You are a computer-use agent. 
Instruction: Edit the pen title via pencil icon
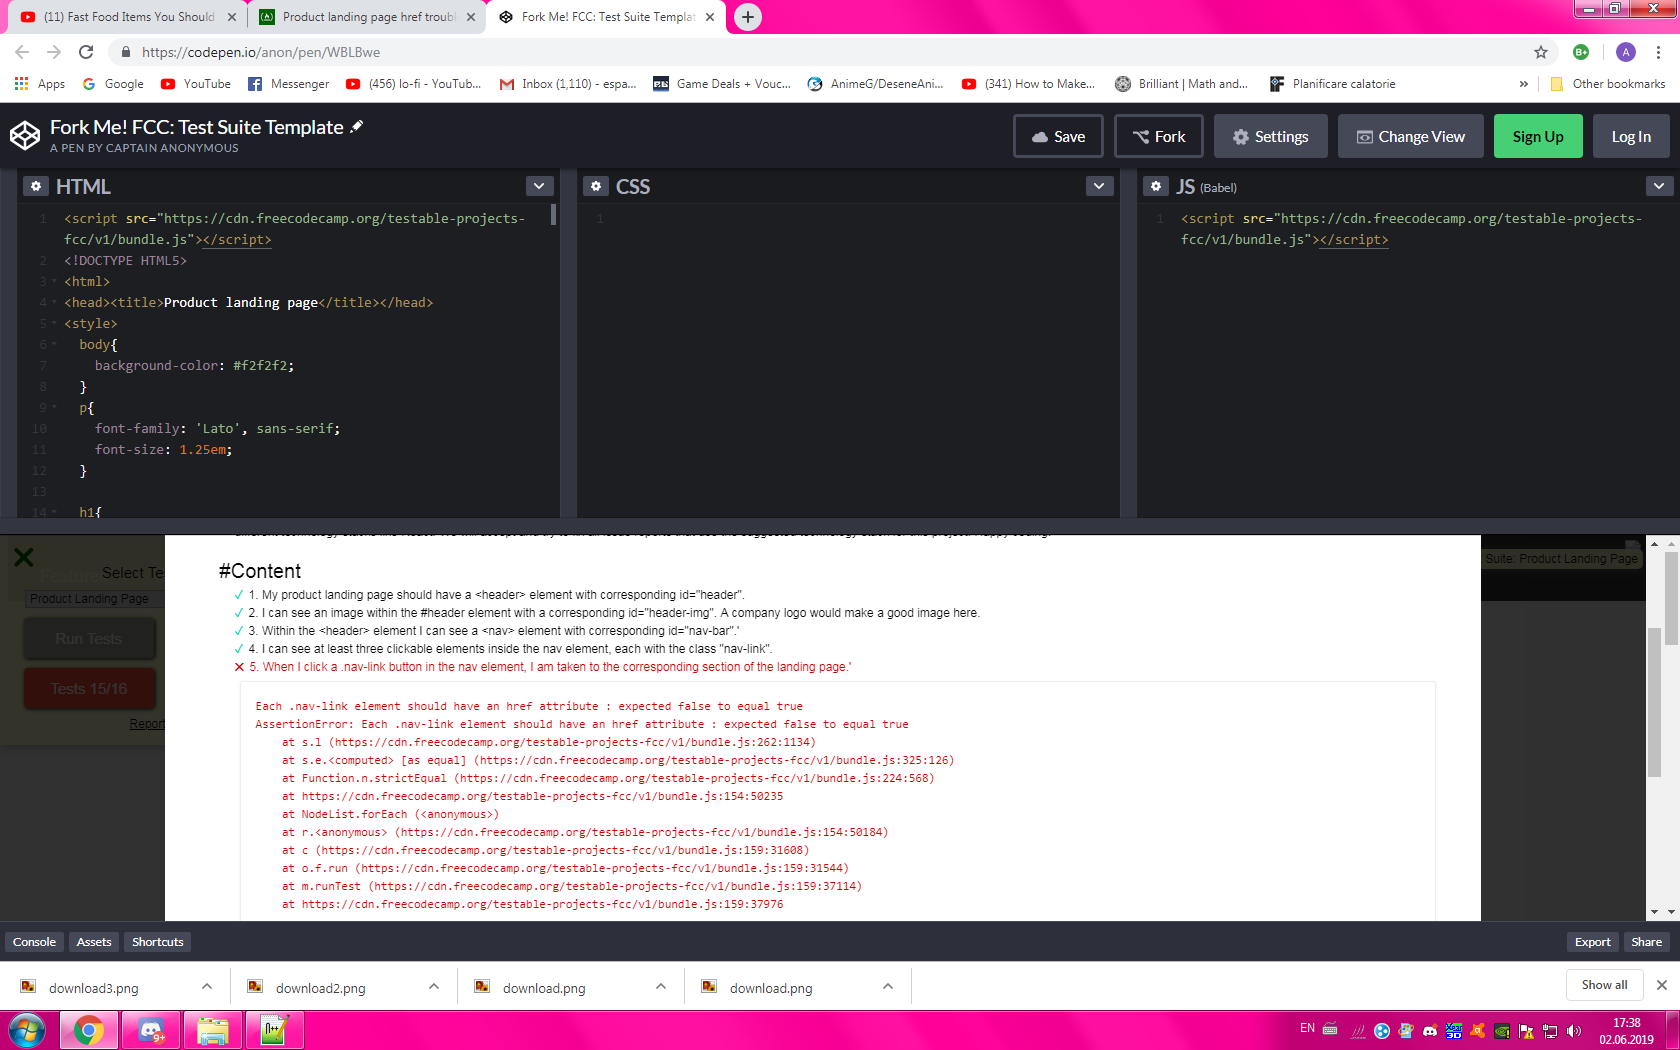click(355, 127)
